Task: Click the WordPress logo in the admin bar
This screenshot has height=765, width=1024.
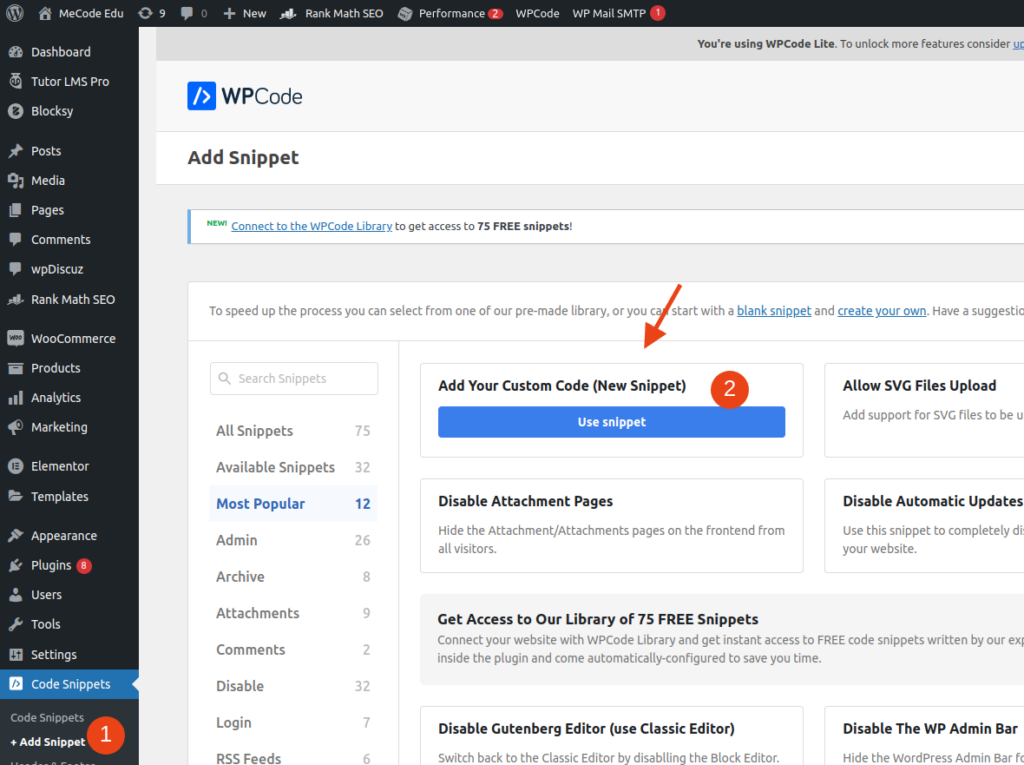Action: pyautogui.click(x=13, y=13)
